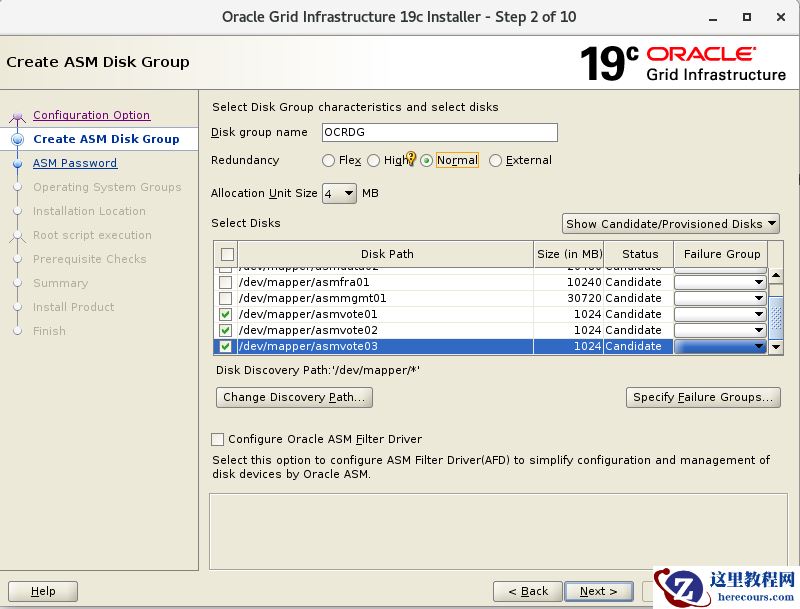Click the disk list scrollbar down arrow
This screenshot has width=800, height=609.
776,347
